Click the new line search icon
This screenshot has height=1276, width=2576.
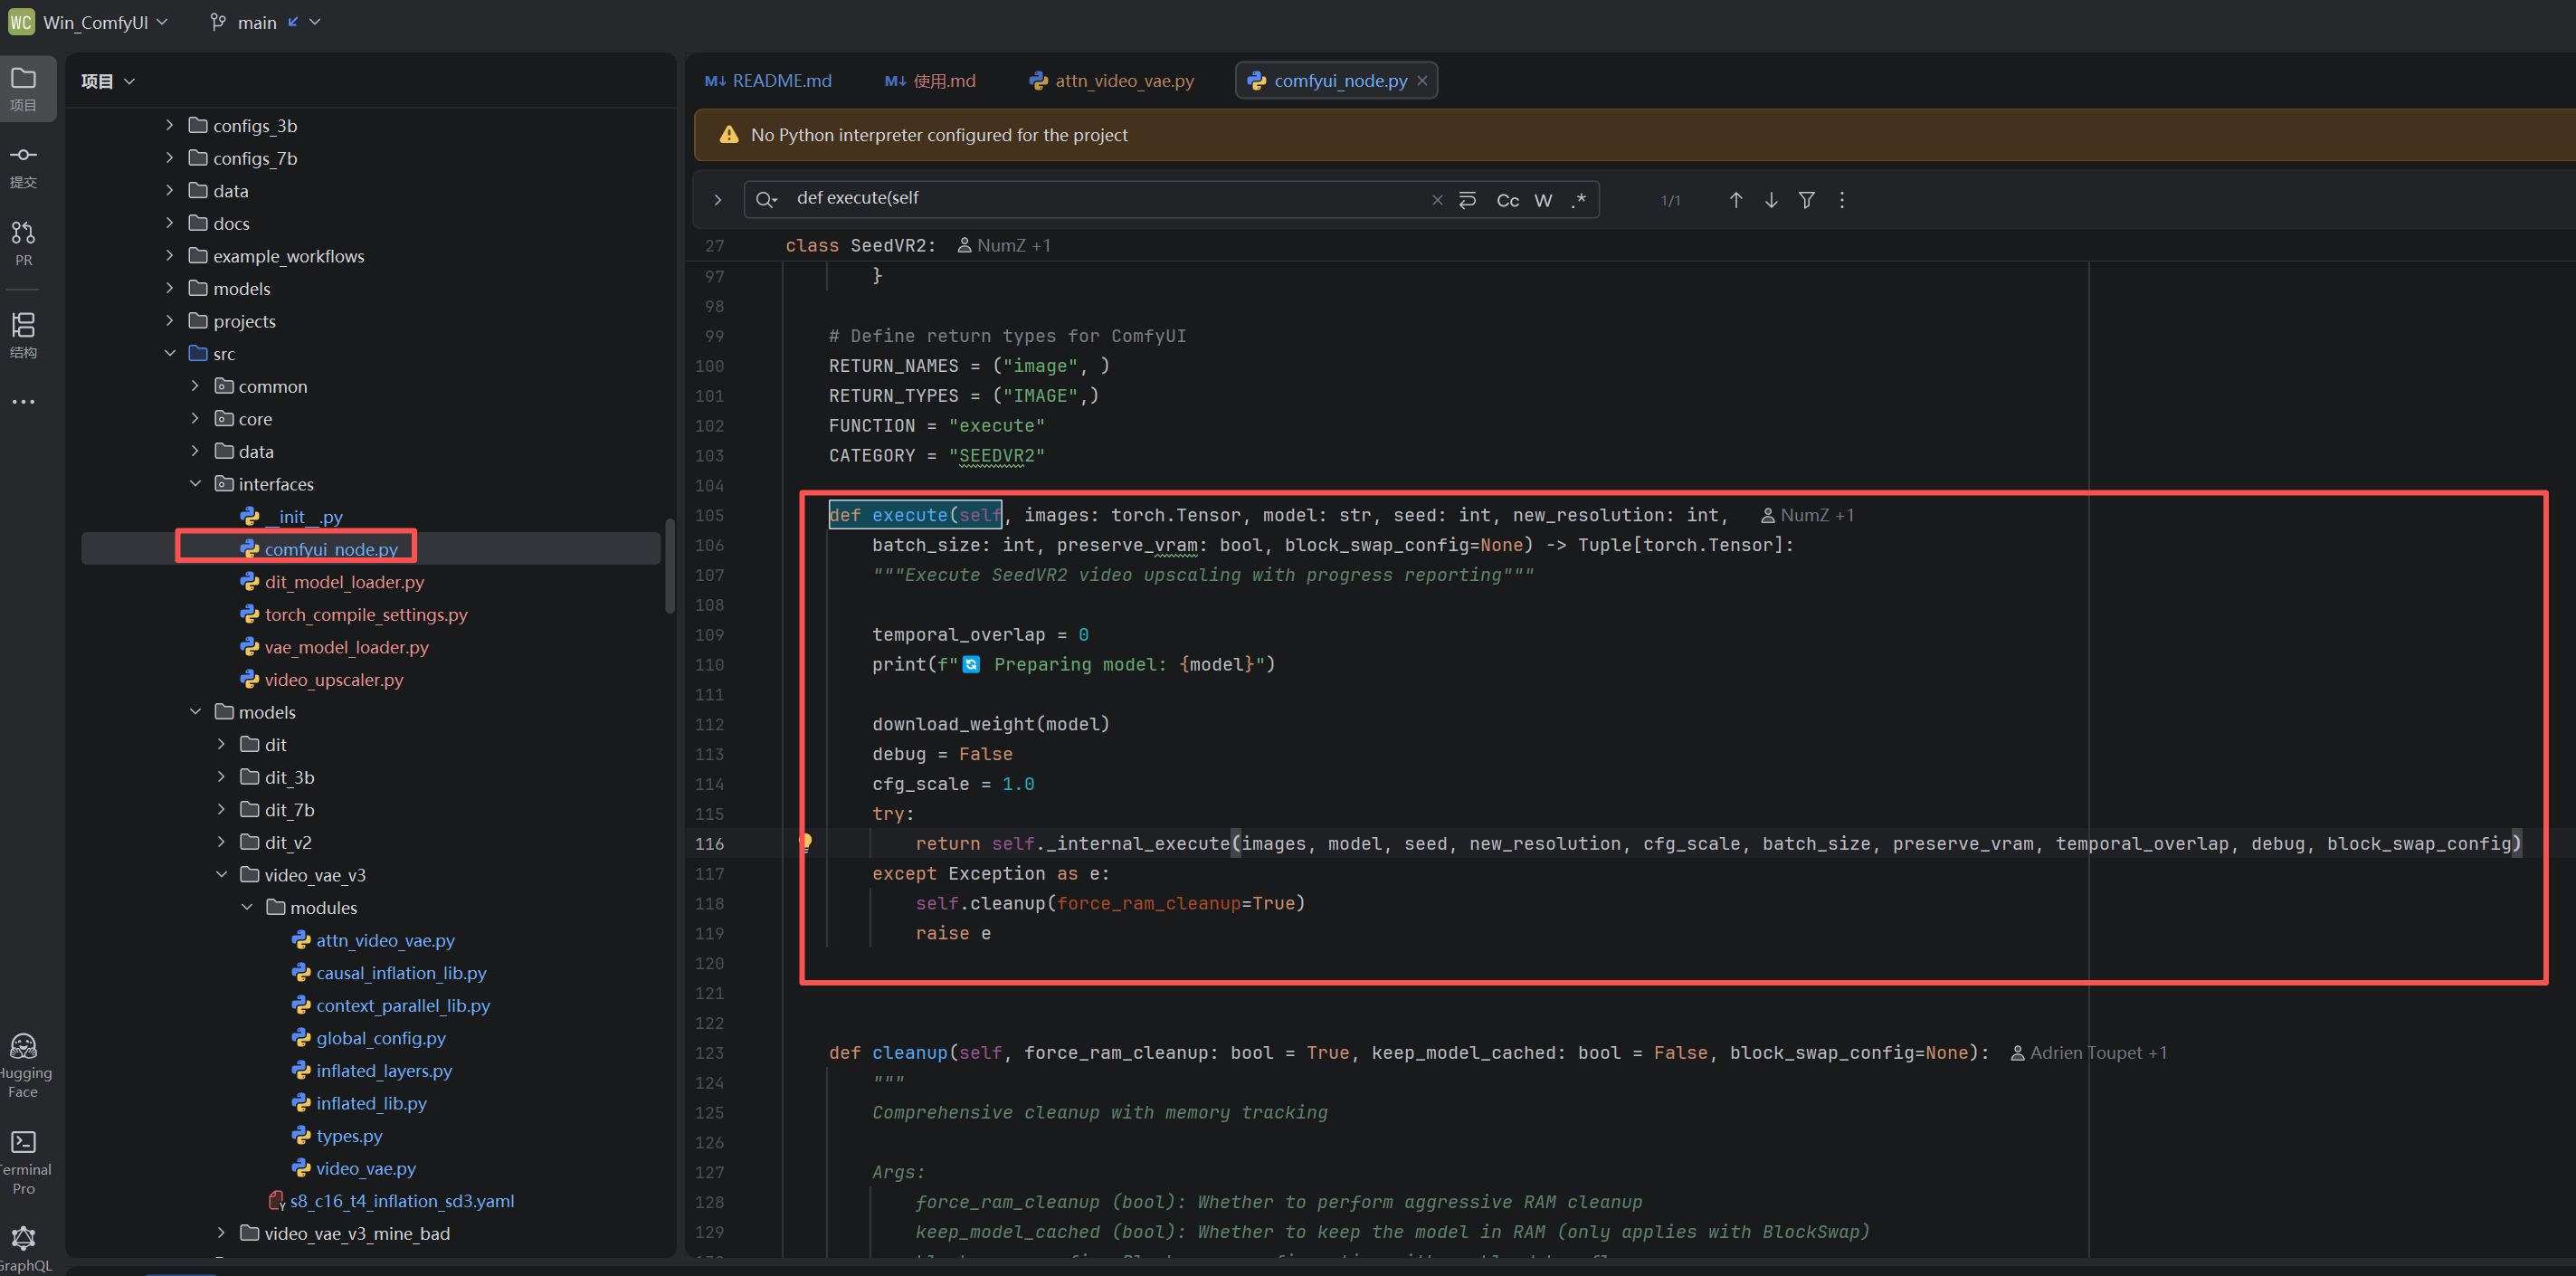pyautogui.click(x=1467, y=200)
